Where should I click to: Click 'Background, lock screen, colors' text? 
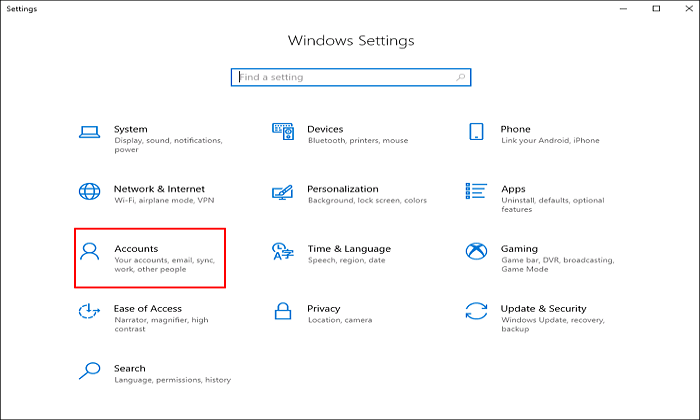[x=367, y=200]
